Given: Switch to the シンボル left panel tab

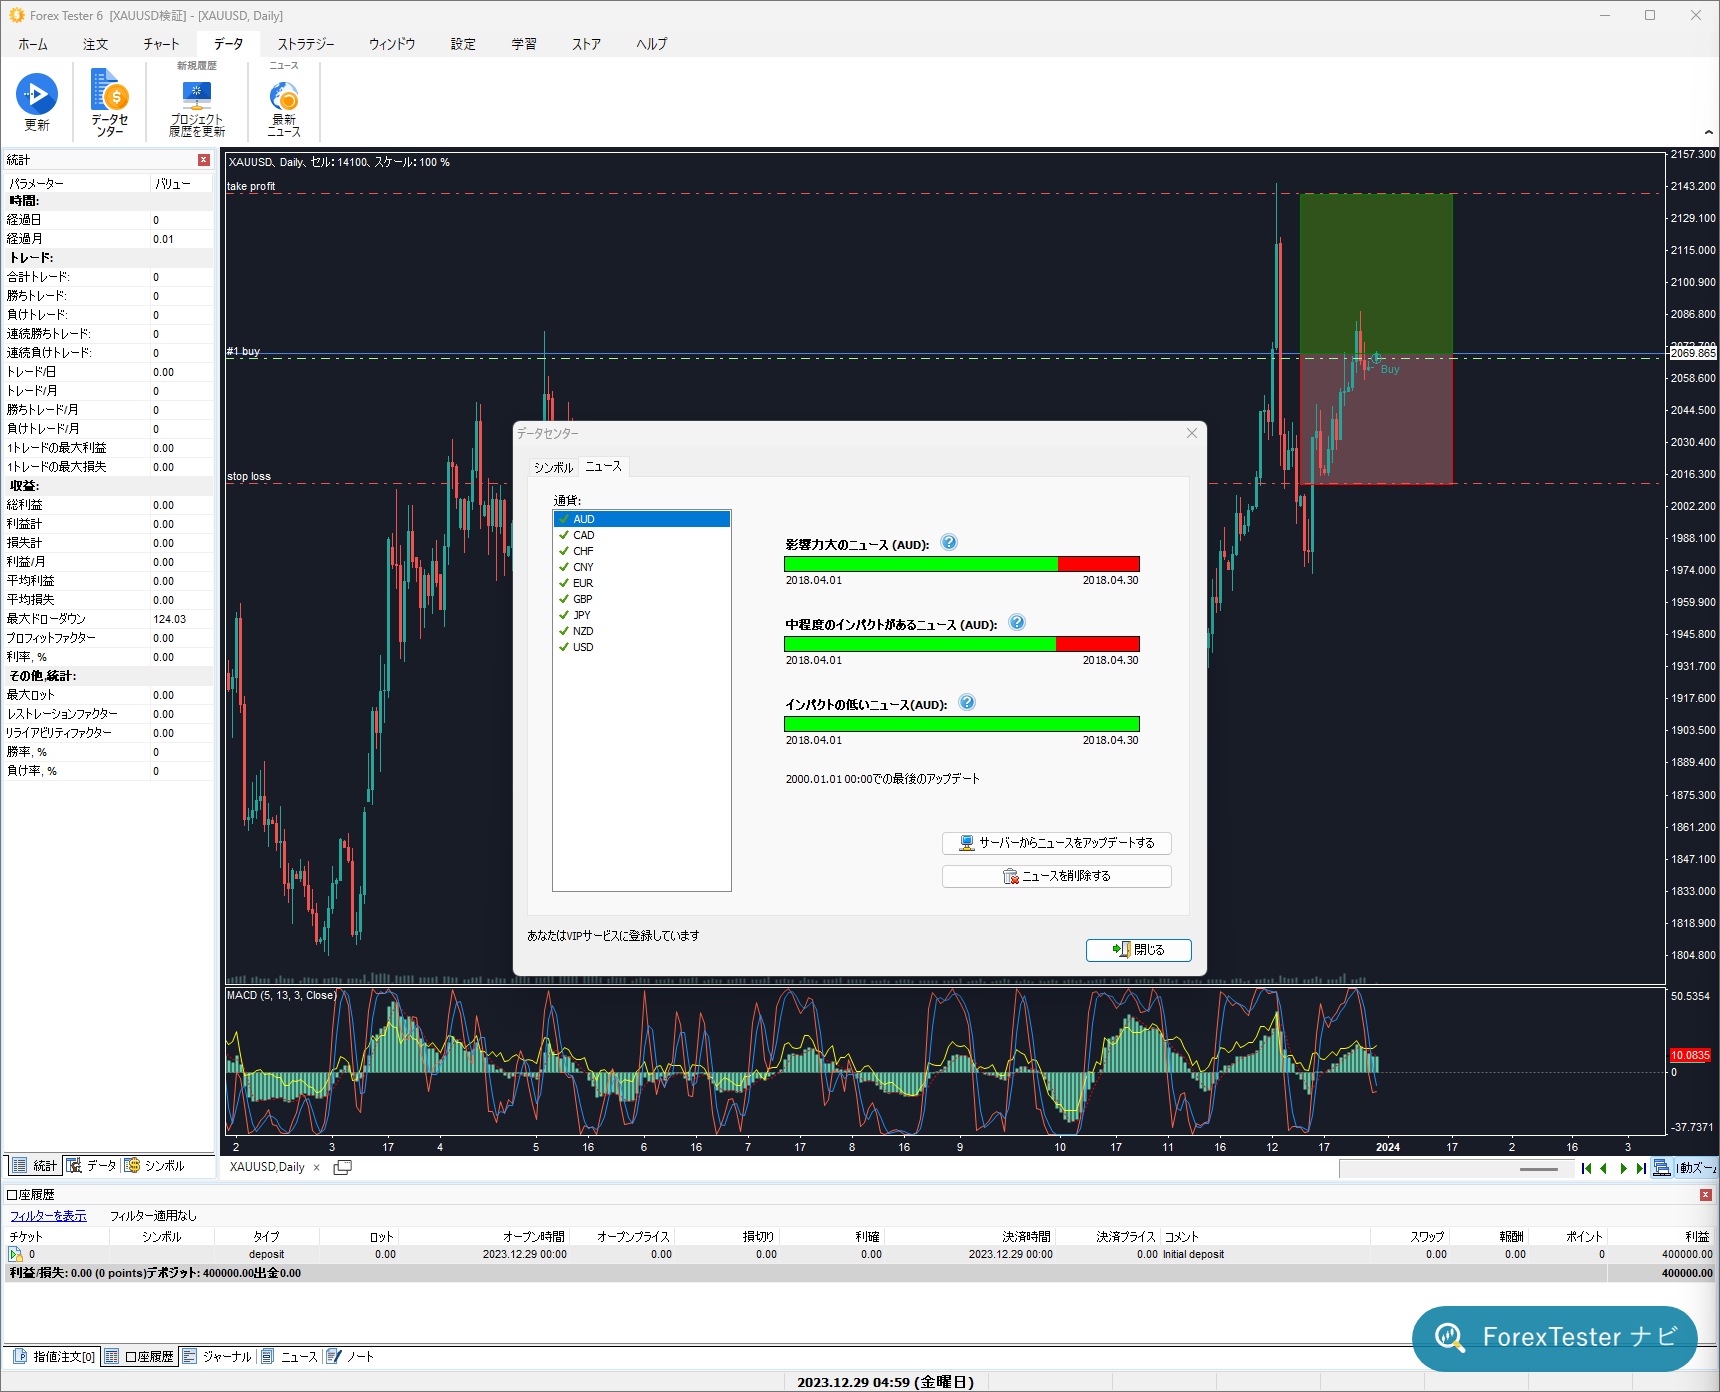Looking at the screenshot, I should (x=155, y=1166).
